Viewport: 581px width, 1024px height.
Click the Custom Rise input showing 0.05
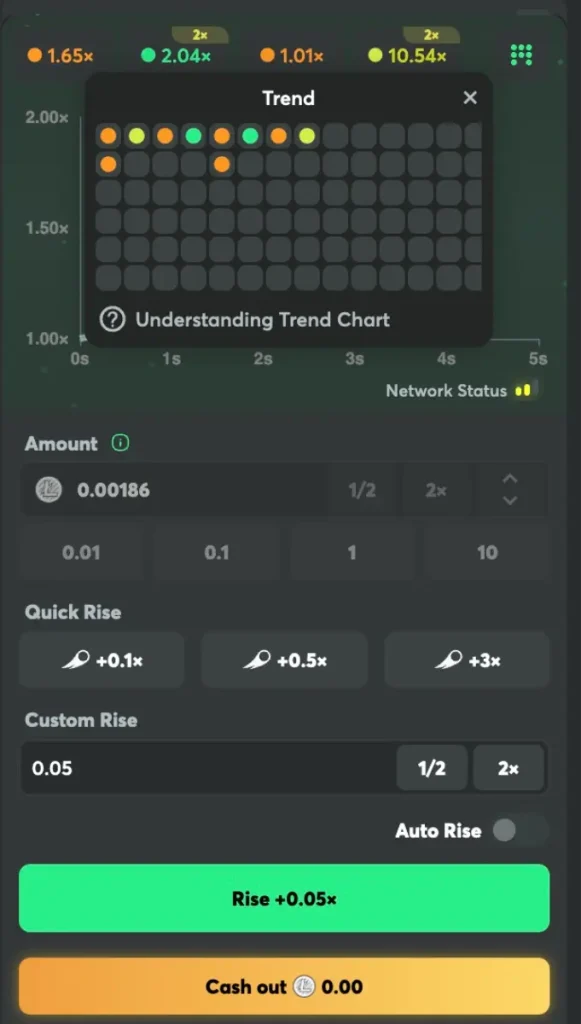click(x=200, y=768)
